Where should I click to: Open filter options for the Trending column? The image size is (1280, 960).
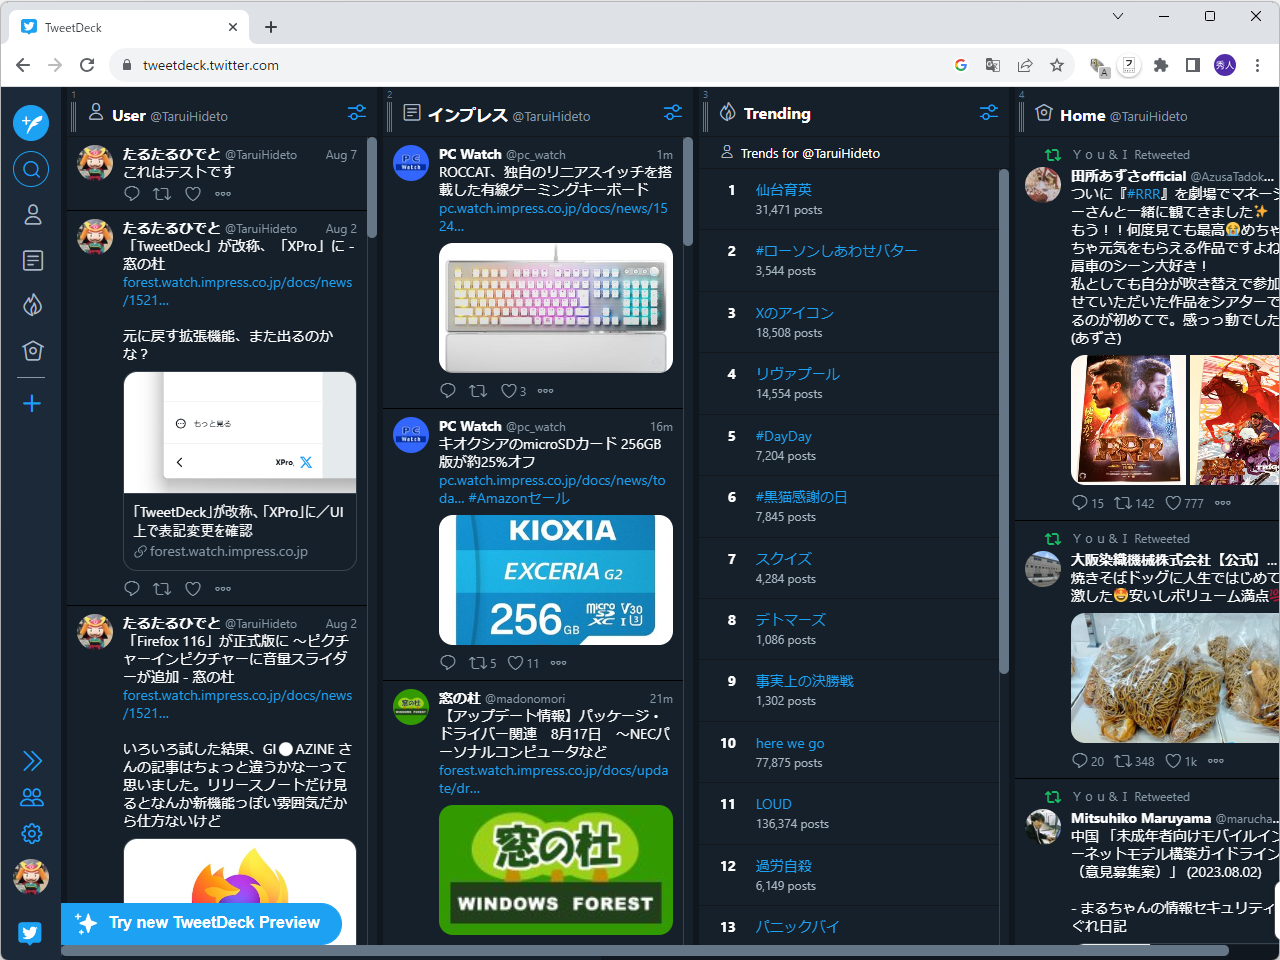[x=988, y=112]
